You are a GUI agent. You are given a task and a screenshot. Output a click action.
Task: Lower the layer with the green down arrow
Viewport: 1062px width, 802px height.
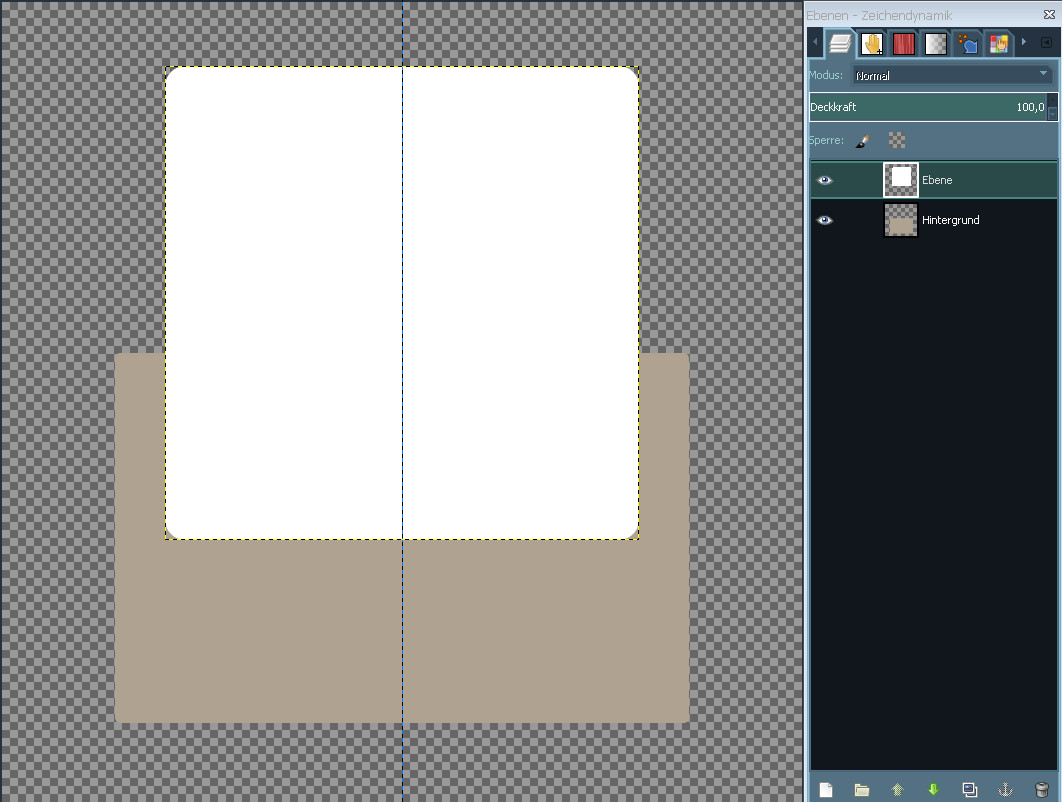pos(933,790)
